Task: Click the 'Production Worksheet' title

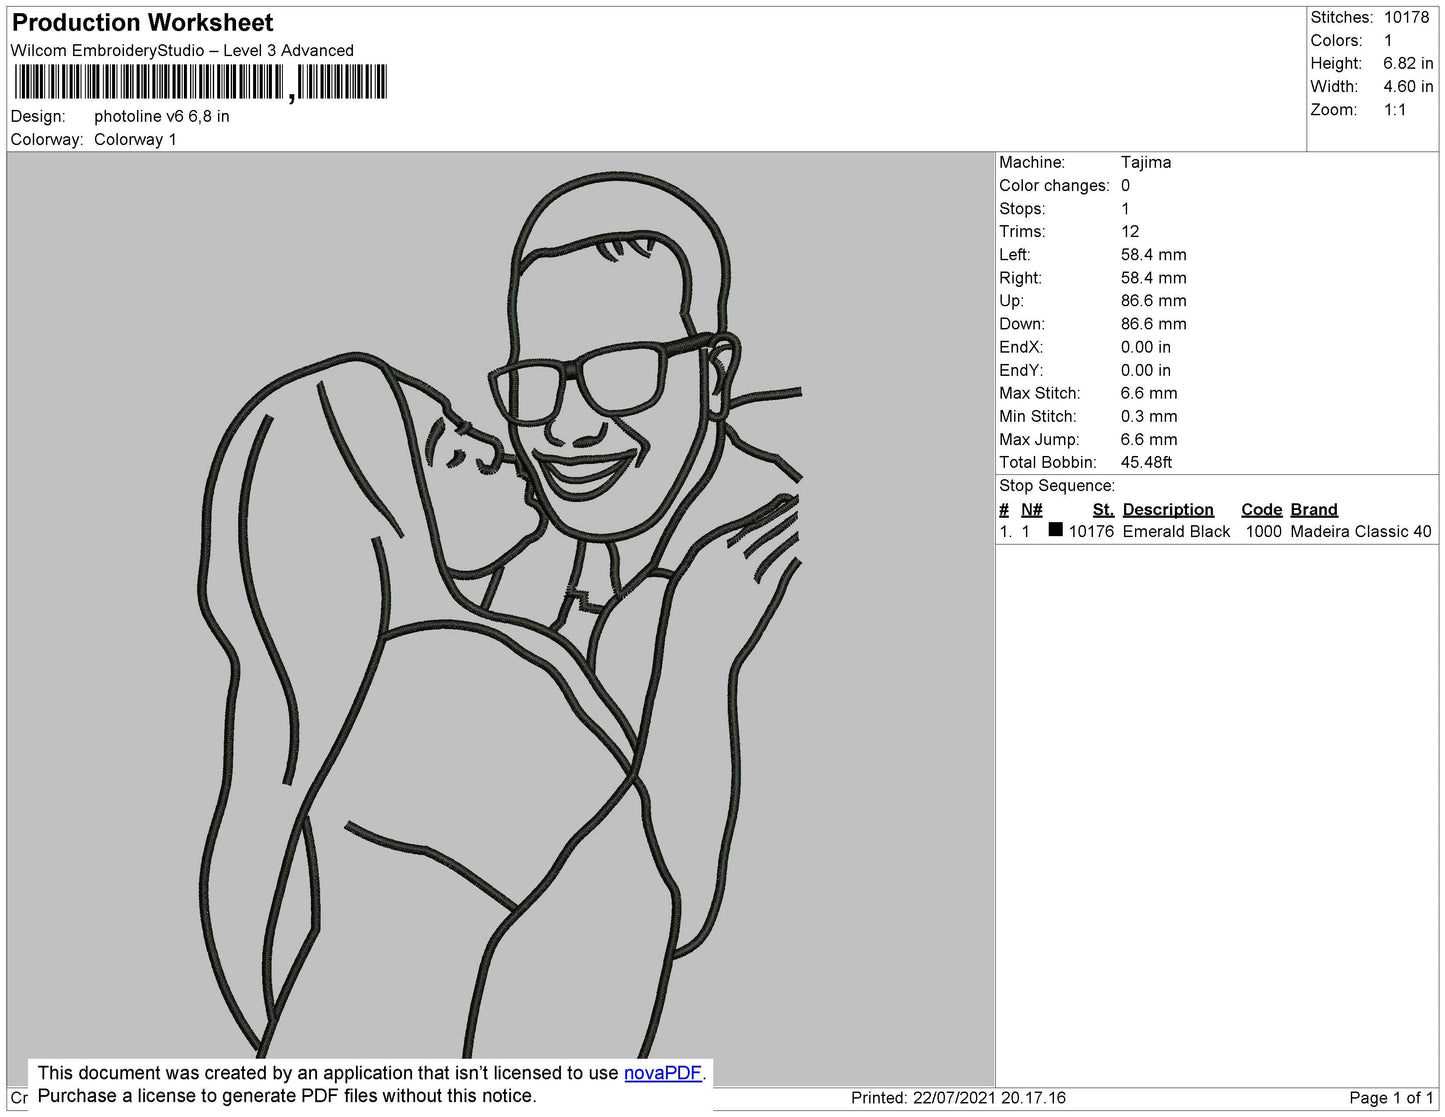Action: (x=142, y=23)
